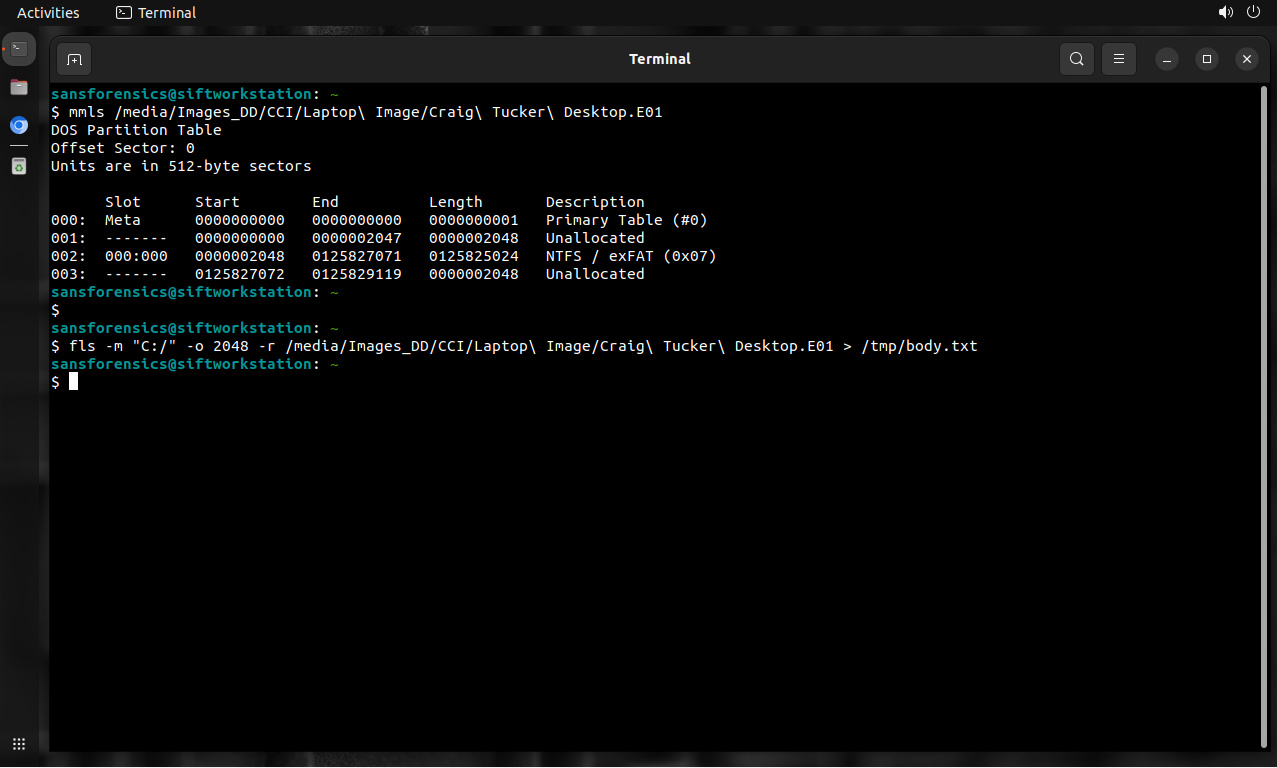Click the volume icon in the top bar
The height and width of the screenshot is (768, 1277).
pos(1225,13)
